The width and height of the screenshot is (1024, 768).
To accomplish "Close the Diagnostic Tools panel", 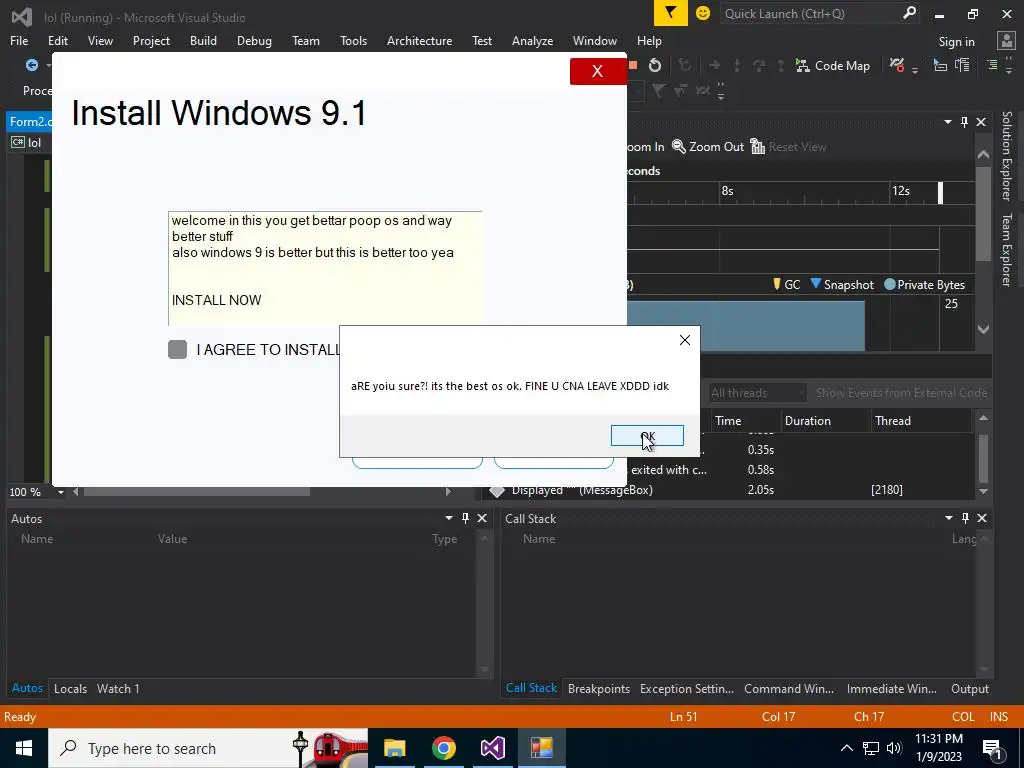I will pos(981,122).
